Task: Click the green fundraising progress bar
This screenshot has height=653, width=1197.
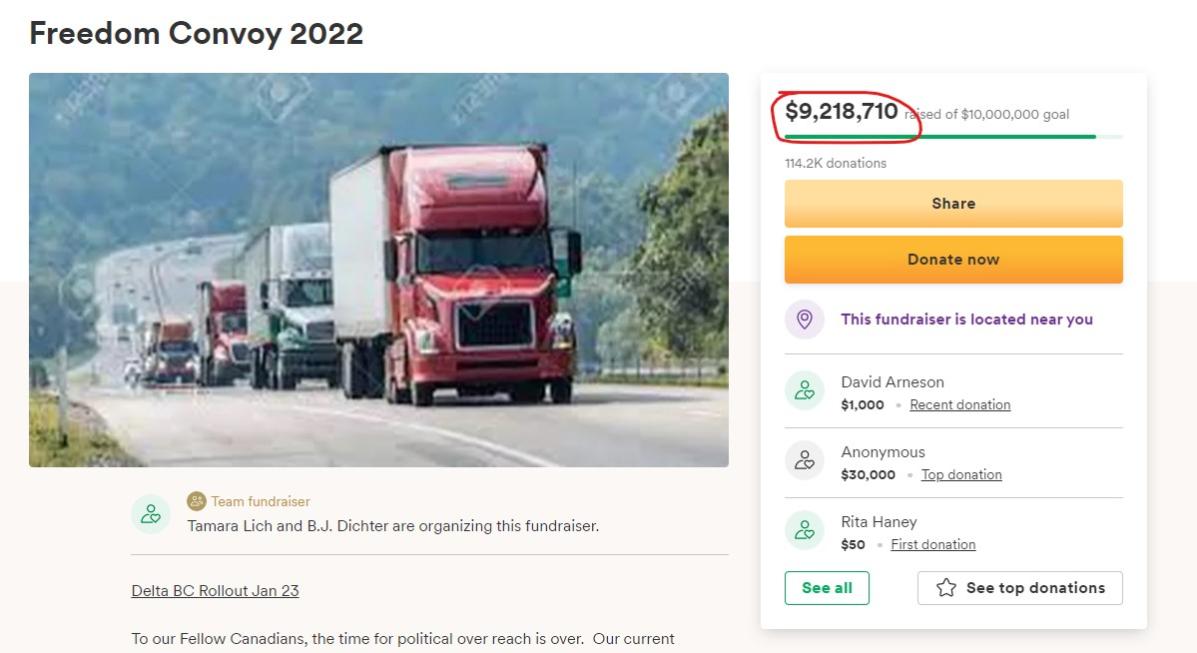Action: click(940, 136)
